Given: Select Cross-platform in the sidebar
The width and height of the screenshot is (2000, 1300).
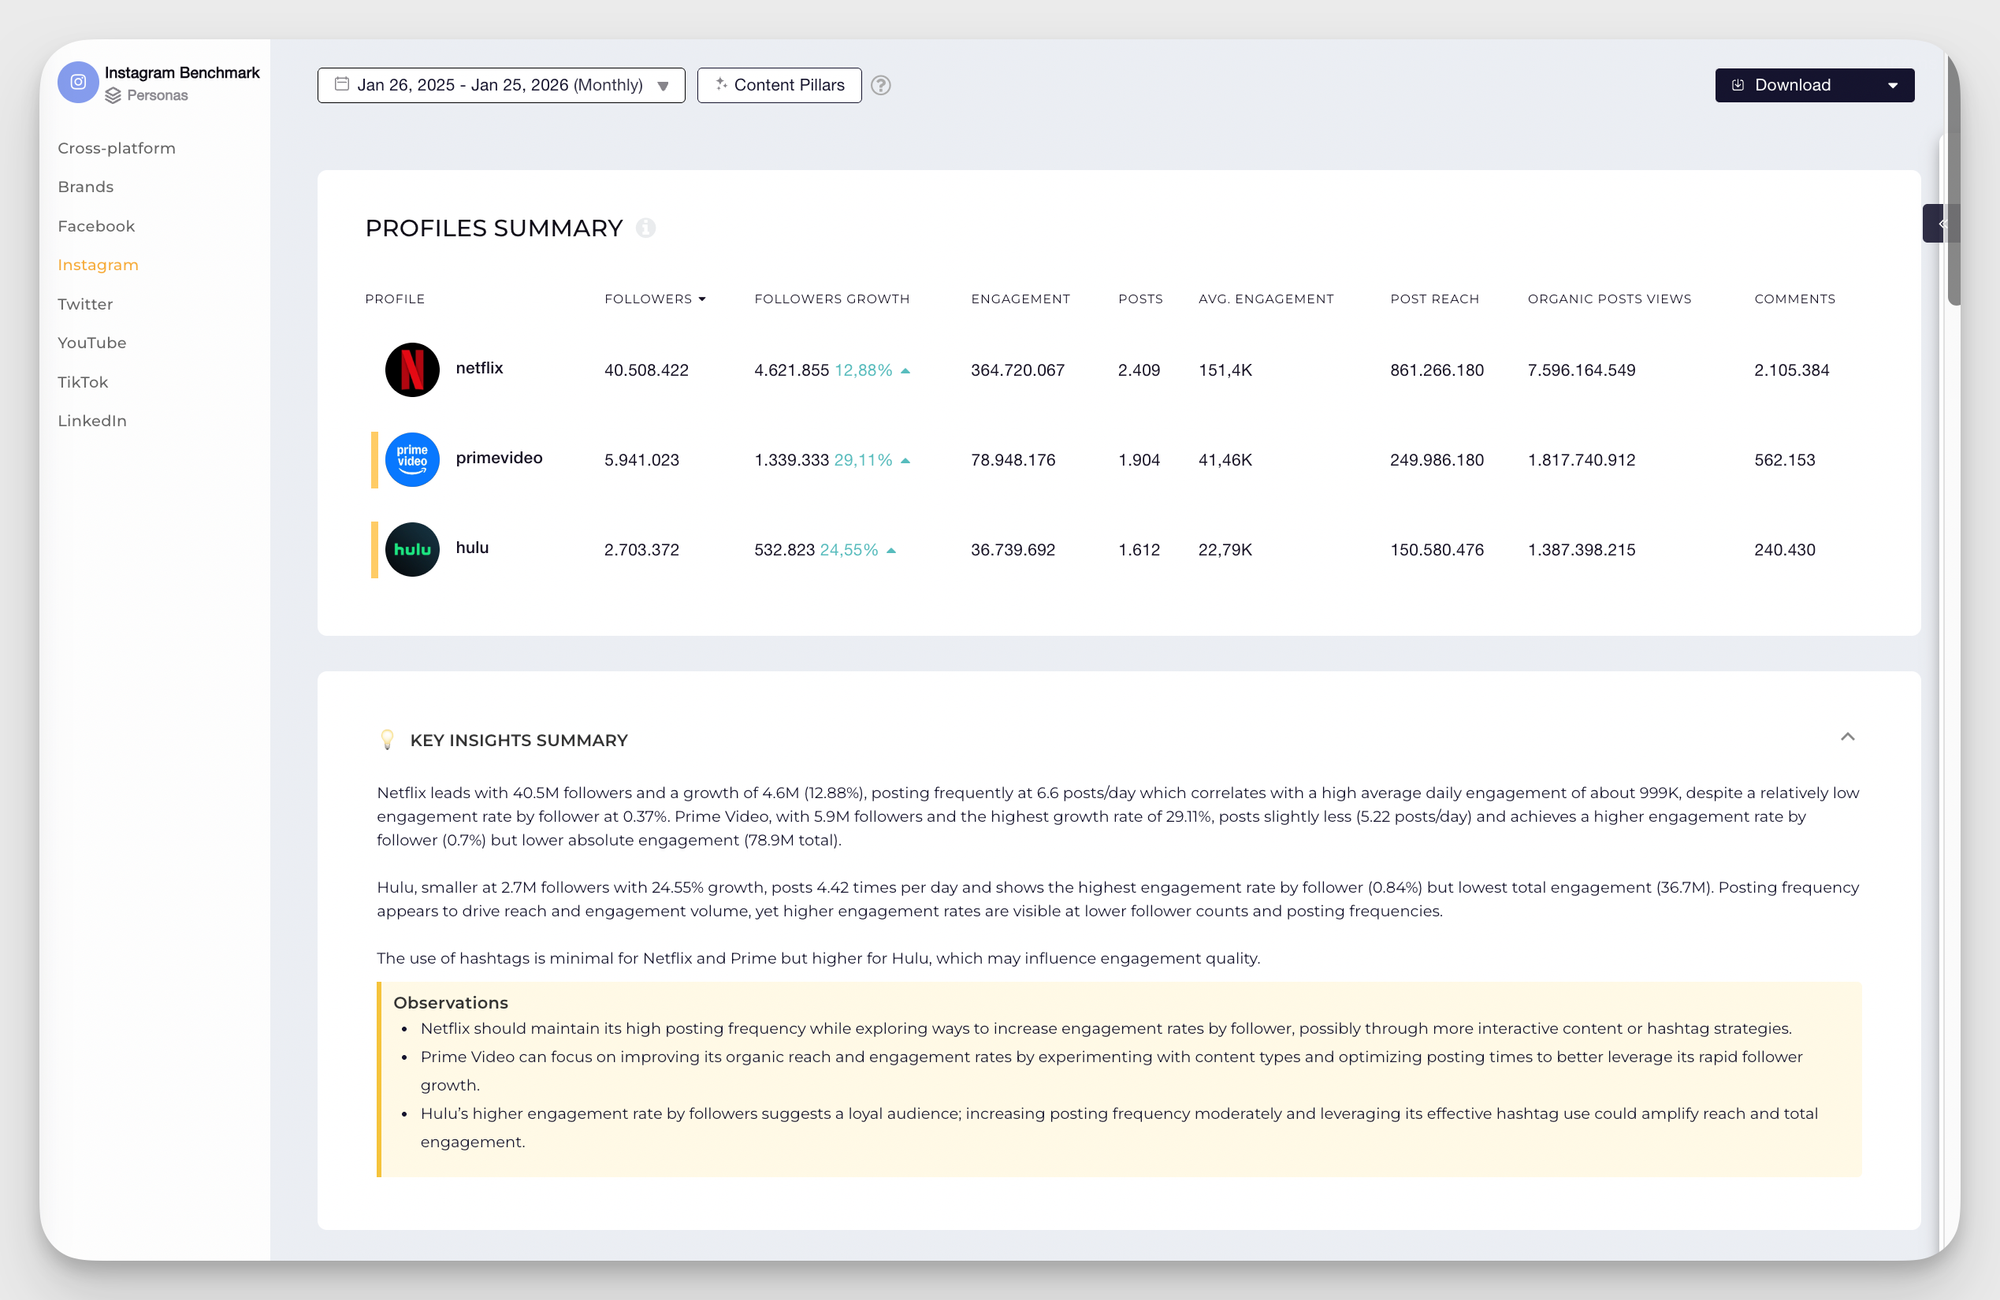Looking at the screenshot, I should (x=116, y=148).
